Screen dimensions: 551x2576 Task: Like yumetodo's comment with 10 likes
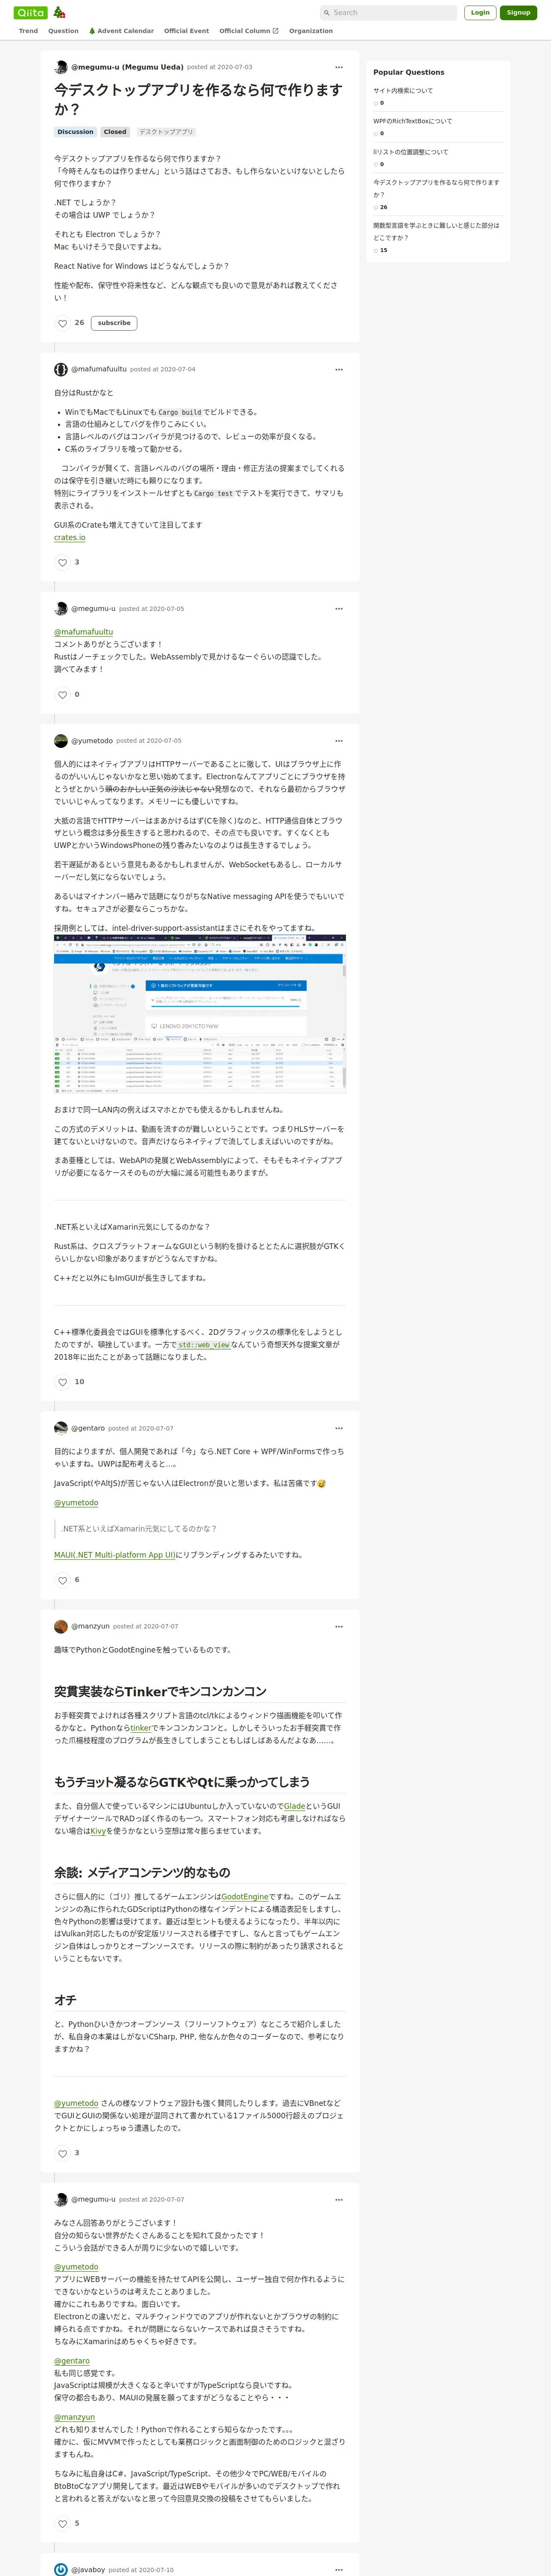pos(62,1383)
